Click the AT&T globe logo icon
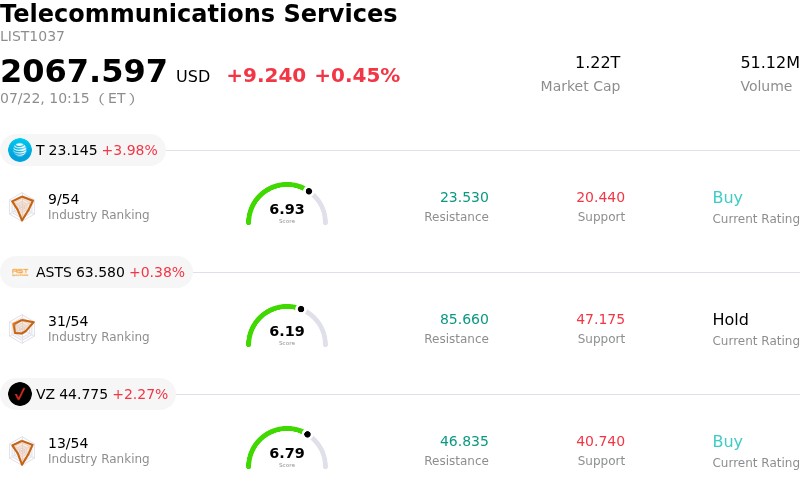This screenshot has width=800, height=488. tap(20, 150)
